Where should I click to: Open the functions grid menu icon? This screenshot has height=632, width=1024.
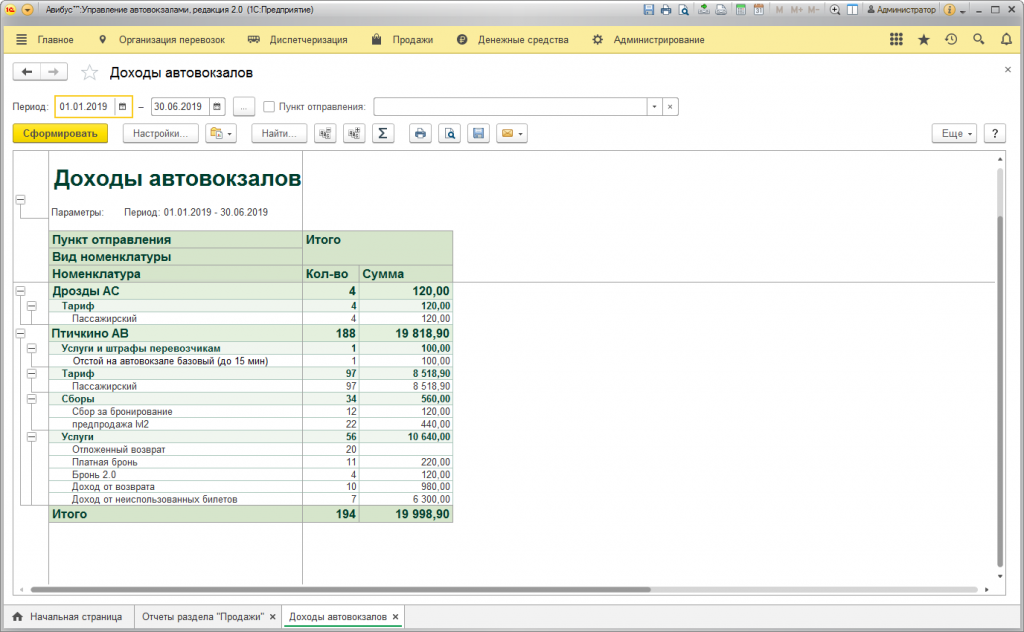pyautogui.click(x=896, y=40)
